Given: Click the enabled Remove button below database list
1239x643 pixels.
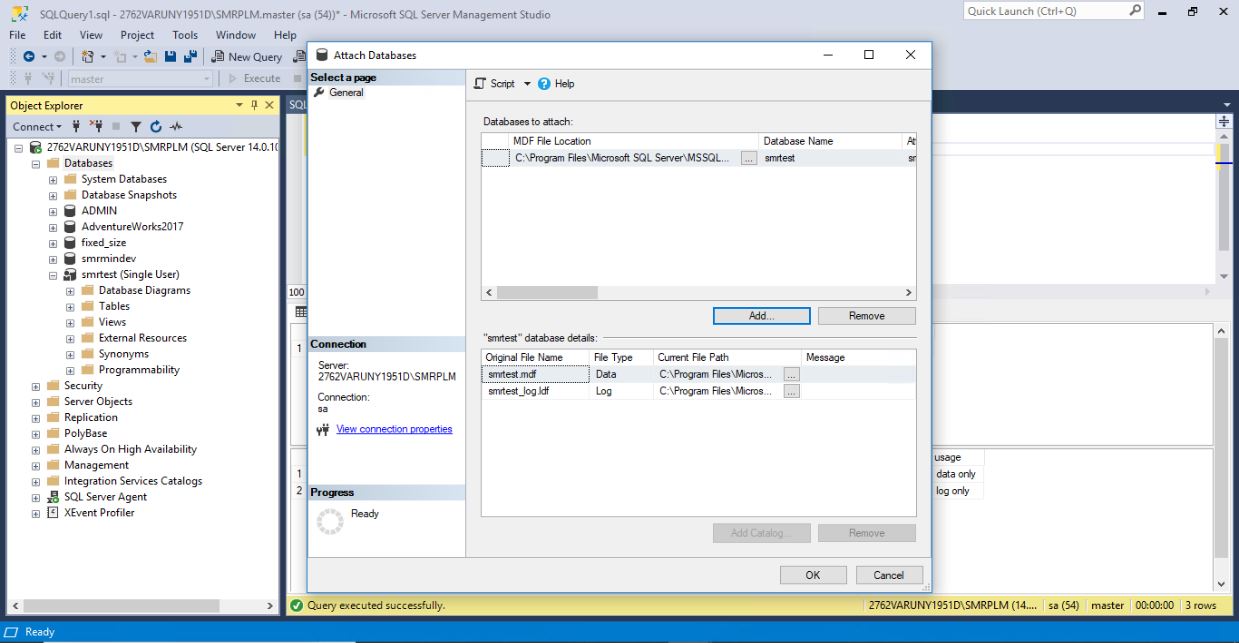Looking at the screenshot, I should [x=867, y=316].
